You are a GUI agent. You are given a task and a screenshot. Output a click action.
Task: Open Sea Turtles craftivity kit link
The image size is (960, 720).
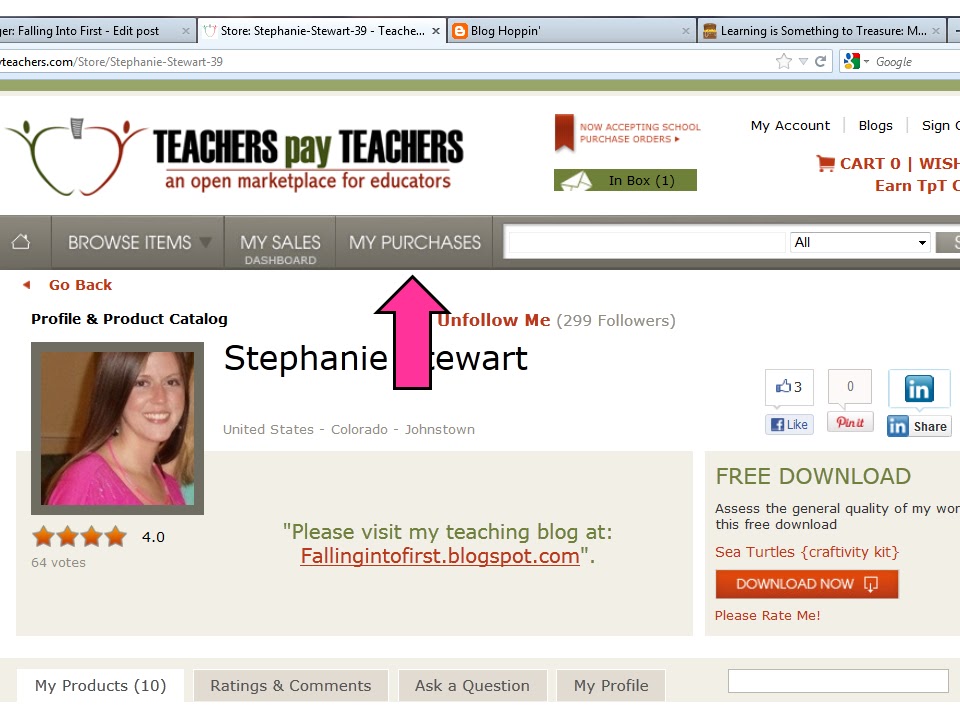coord(807,552)
